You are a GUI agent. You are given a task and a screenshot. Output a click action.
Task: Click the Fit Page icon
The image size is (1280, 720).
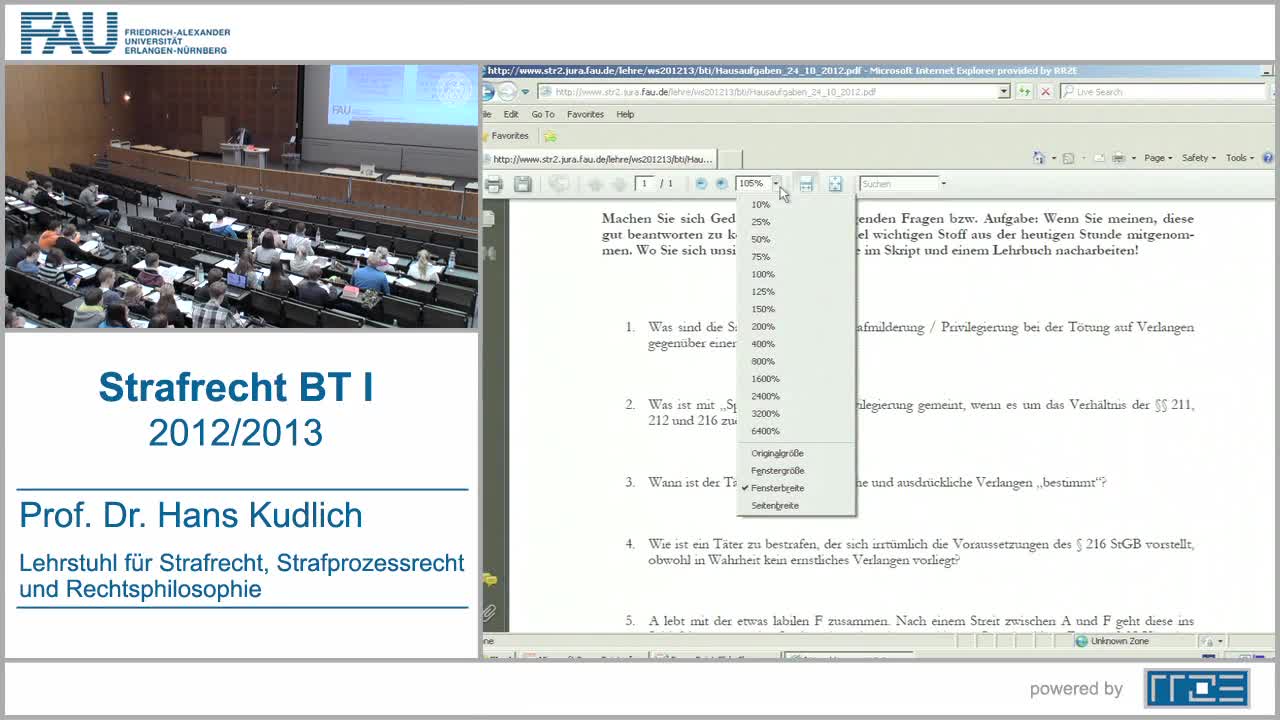[835, 183]
